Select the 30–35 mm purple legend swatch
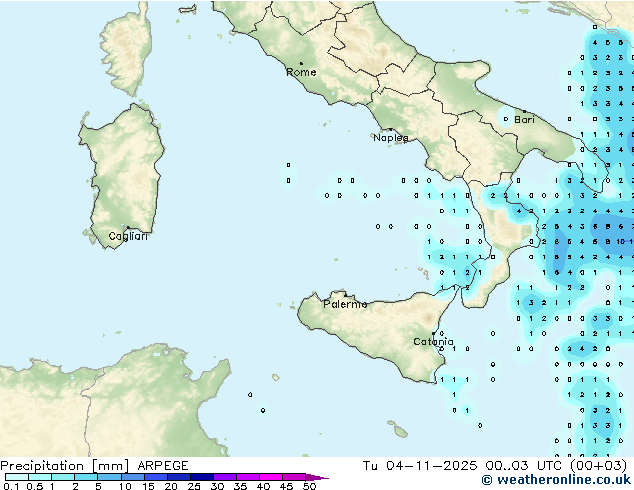Image resolution: width=634 pixels, height=490 pixels. pos(224,477)
